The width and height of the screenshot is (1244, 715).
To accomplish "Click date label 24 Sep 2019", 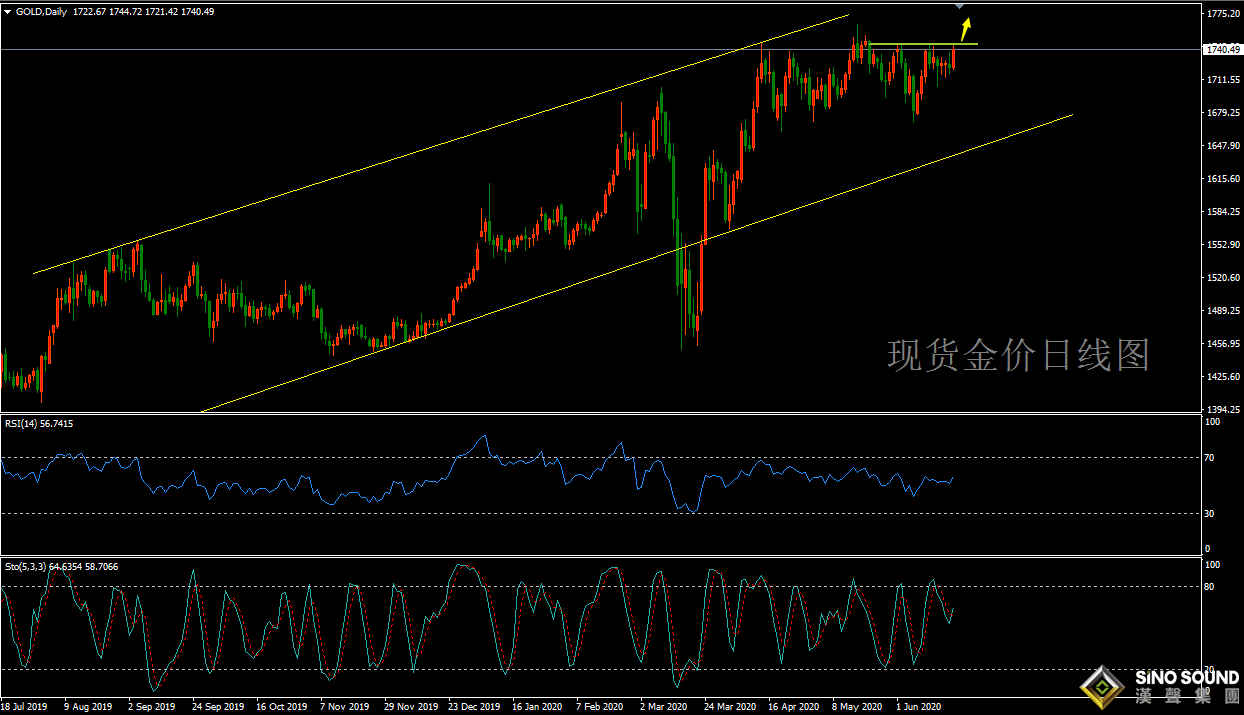I will [217, 706].
